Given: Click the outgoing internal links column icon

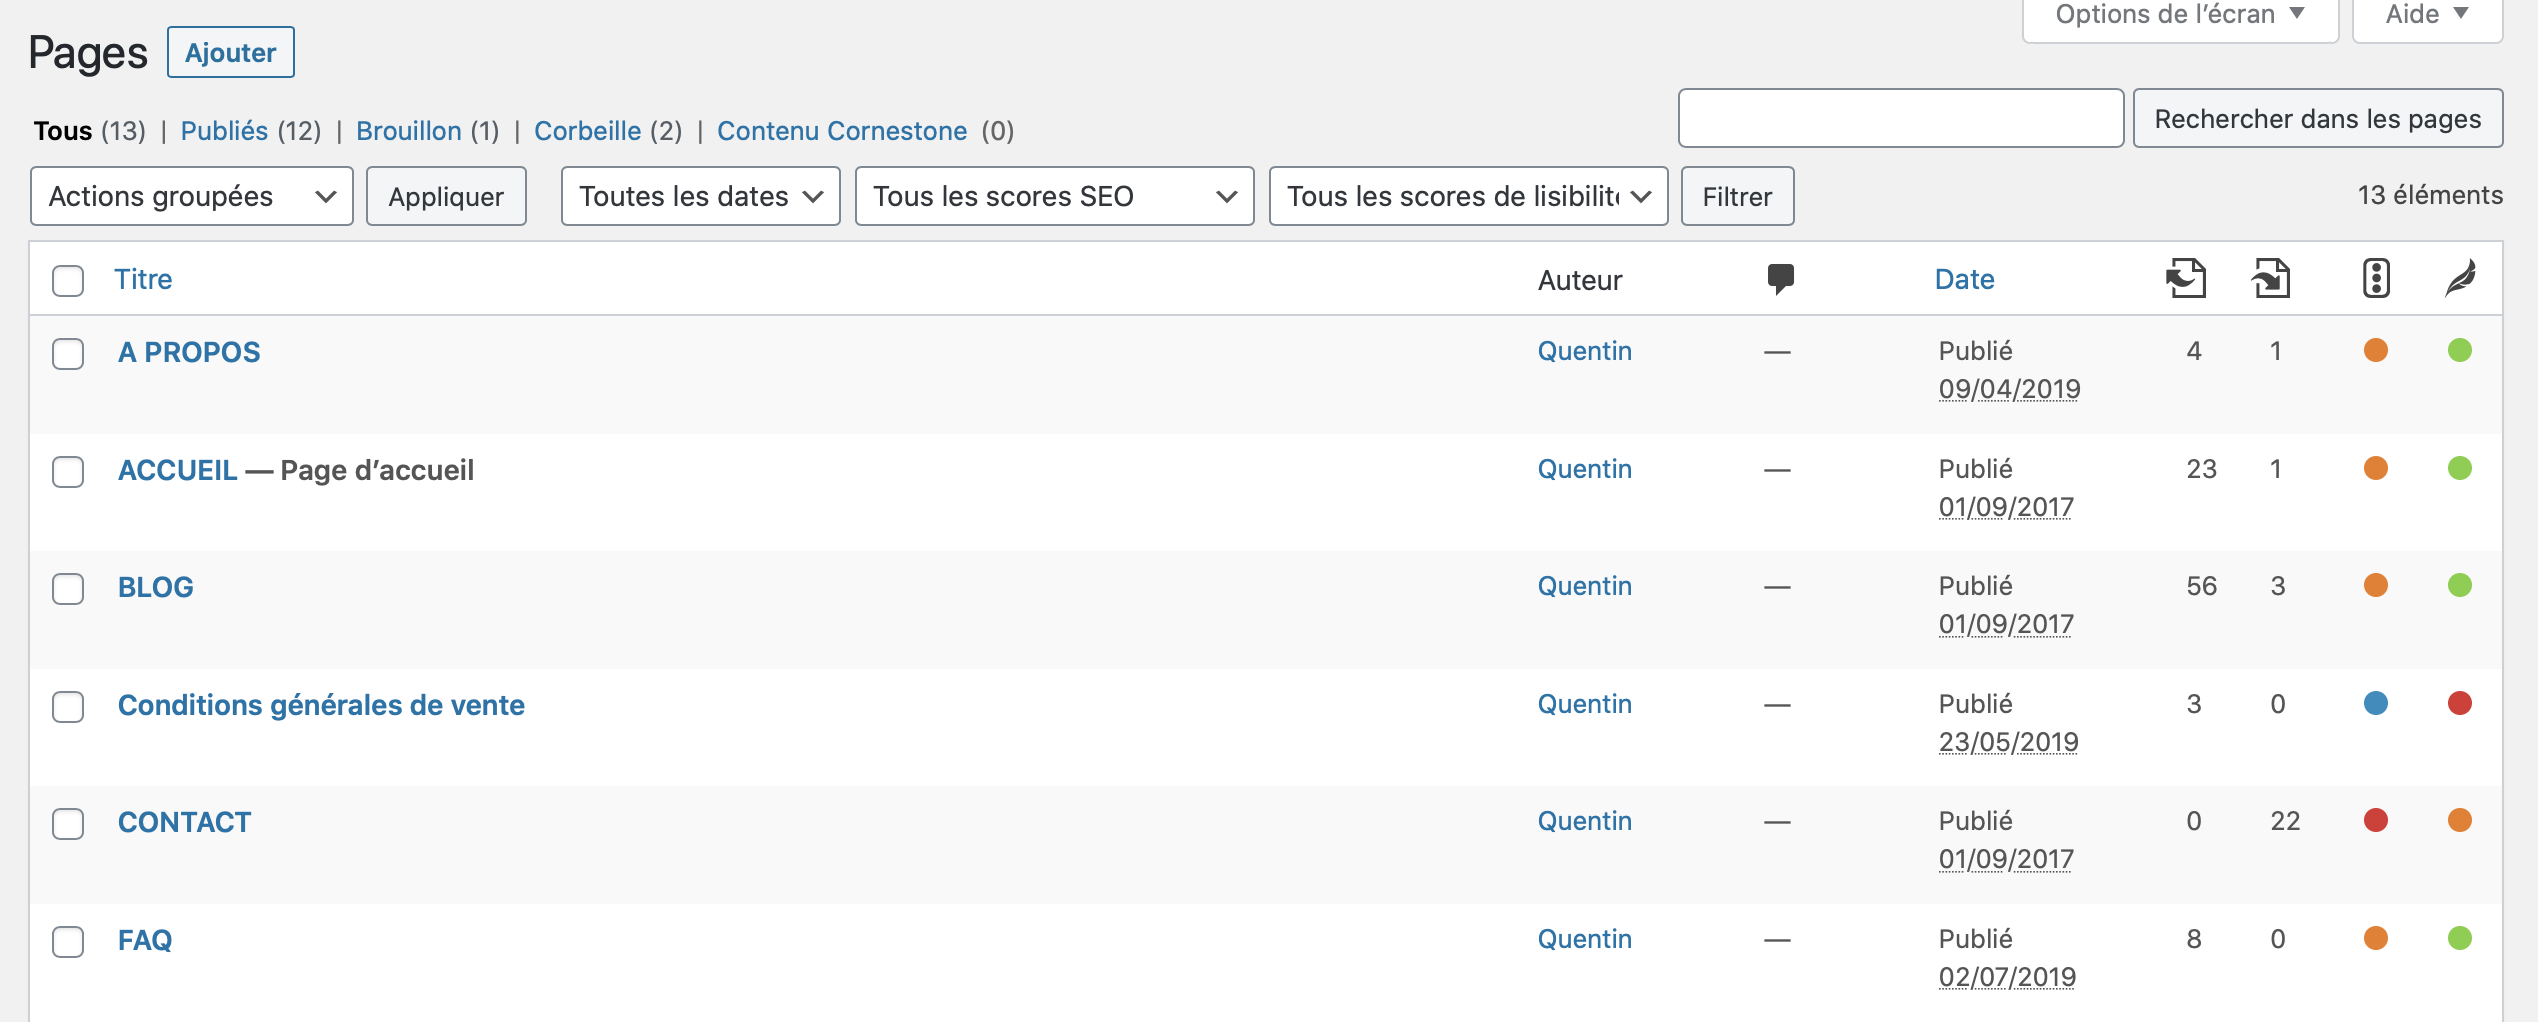Looking at the screenshot, I should [2186, 278].
